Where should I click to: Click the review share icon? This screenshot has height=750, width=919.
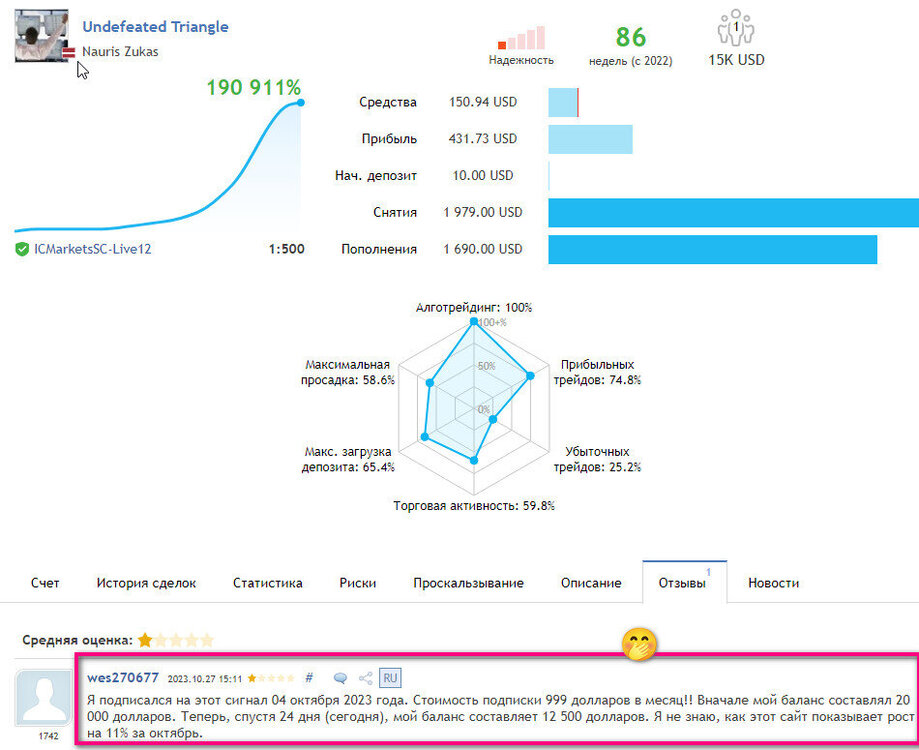coord(366,679)
